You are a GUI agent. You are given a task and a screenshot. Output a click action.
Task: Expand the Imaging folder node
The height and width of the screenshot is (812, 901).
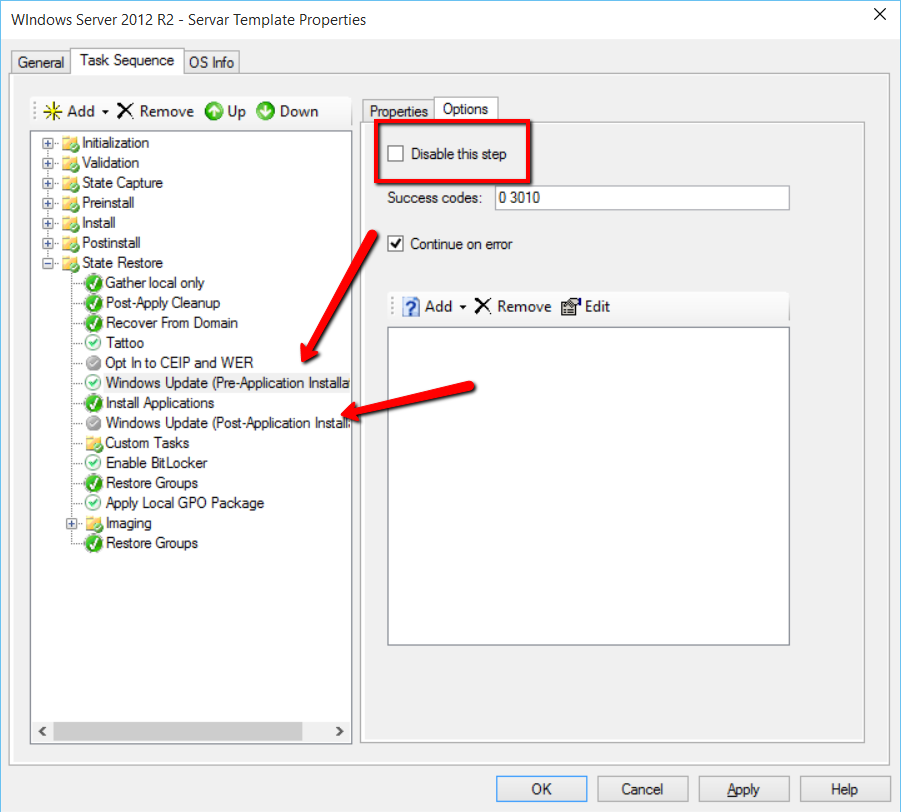[72, 523]
